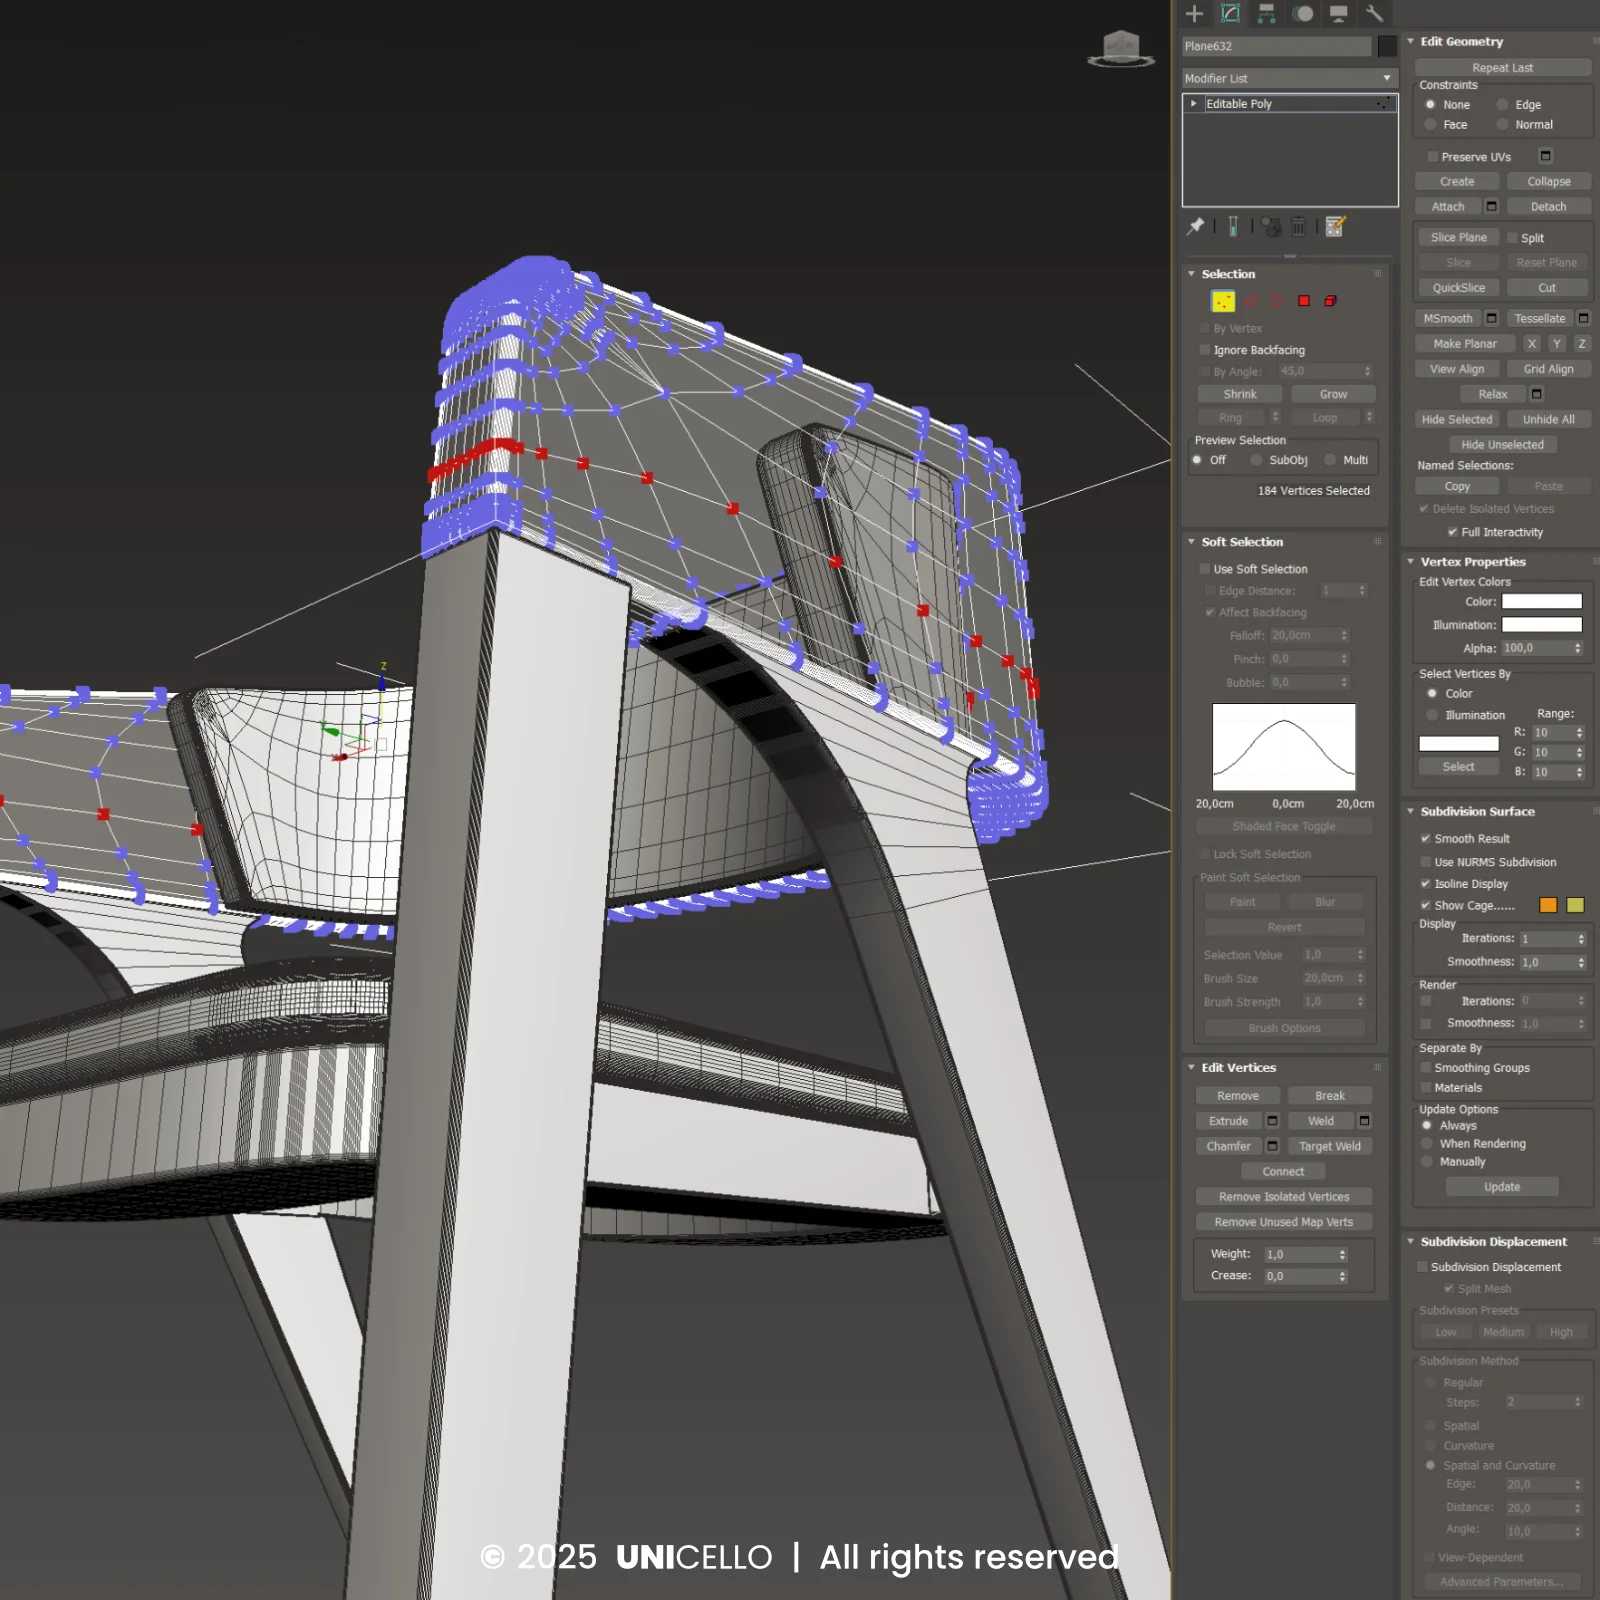This screenshot has height=1600, width=1600.
Task: Toggle Show End Result test tube icon
Action: pos(1233,227)
